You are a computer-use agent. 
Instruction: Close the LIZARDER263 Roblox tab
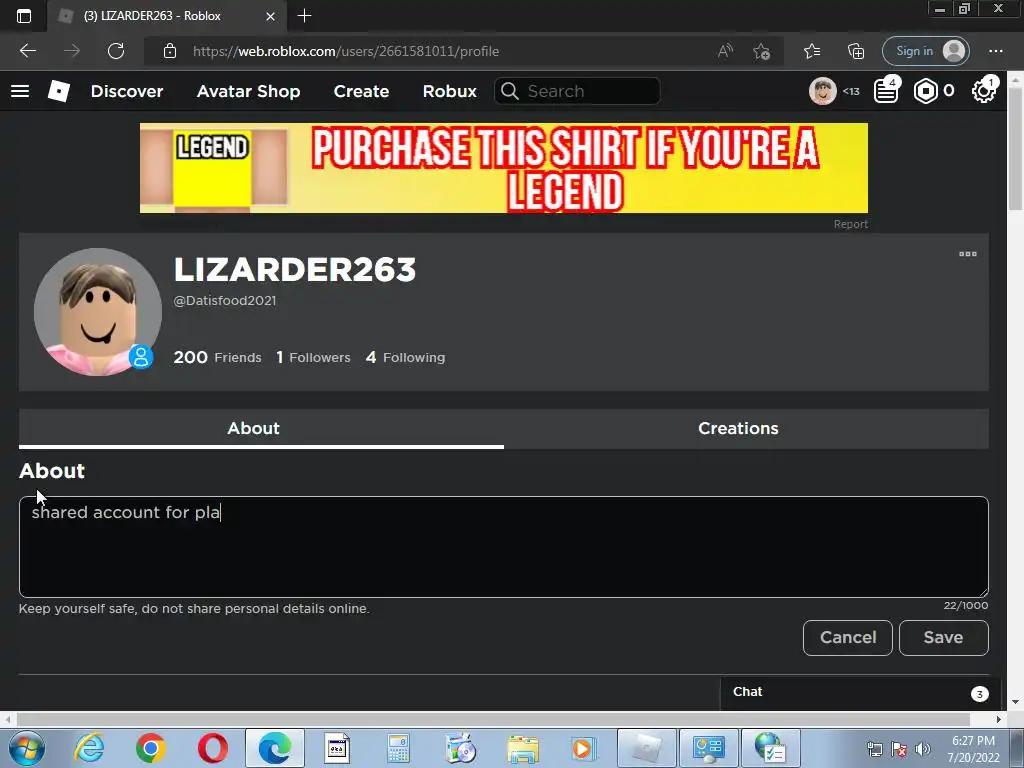pyautogui.click(x=270, y=16)
